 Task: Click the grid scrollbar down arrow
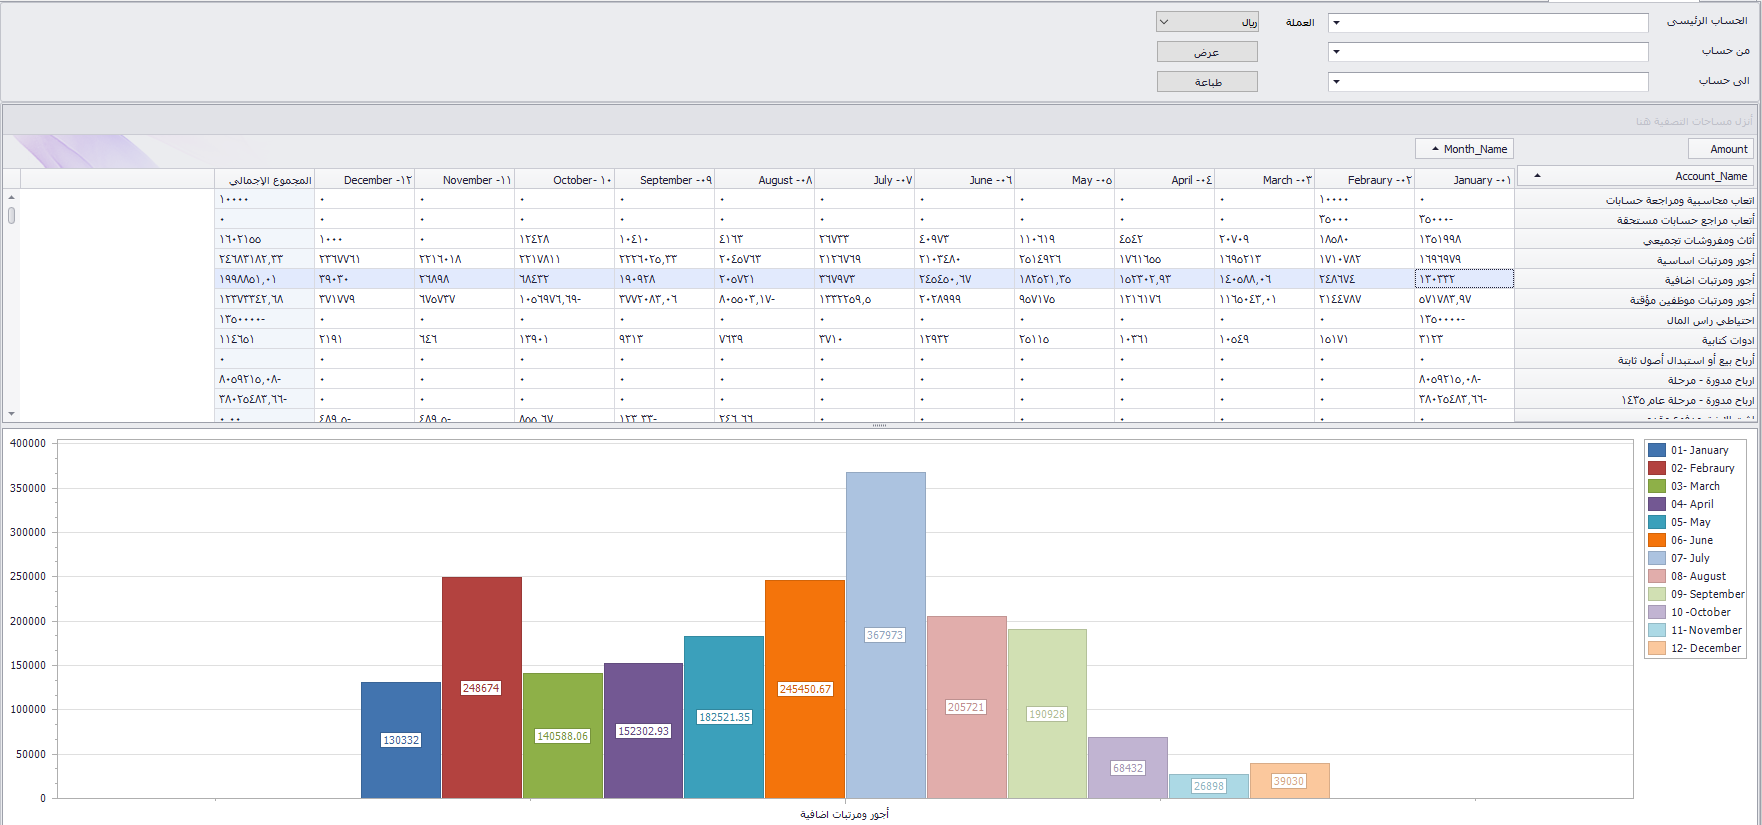(11, 413)
